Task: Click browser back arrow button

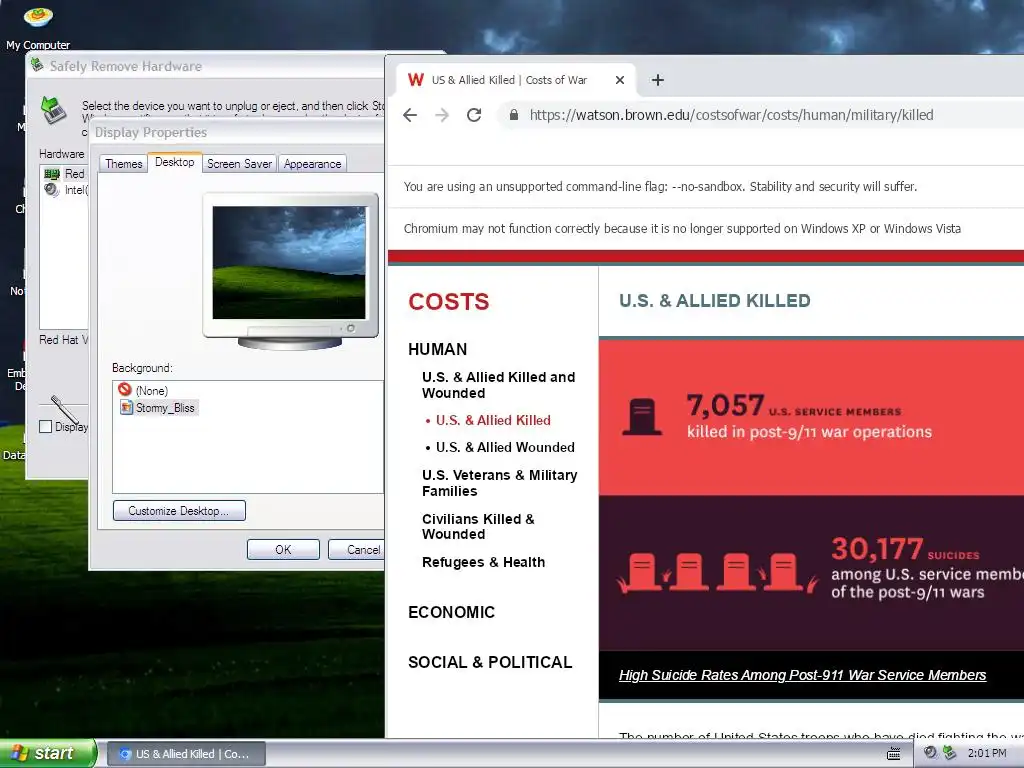Action: 410,116
